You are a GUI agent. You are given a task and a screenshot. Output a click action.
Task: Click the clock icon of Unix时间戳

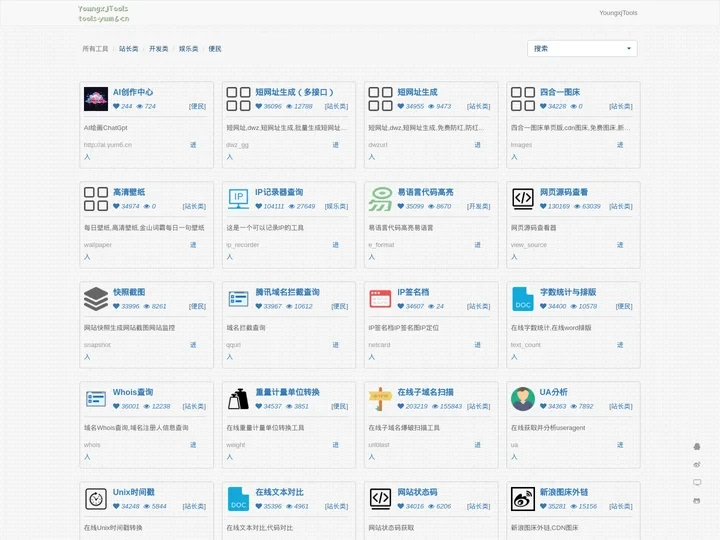point(96,499)
